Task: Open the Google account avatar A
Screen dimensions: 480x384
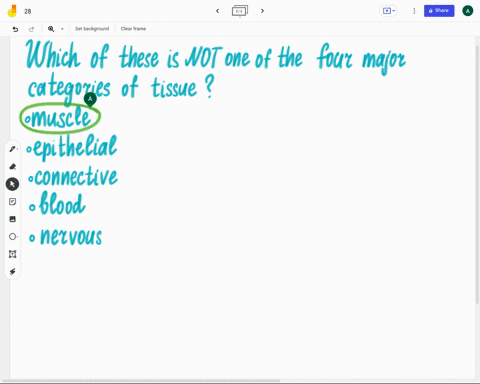Action: point(468,11)
